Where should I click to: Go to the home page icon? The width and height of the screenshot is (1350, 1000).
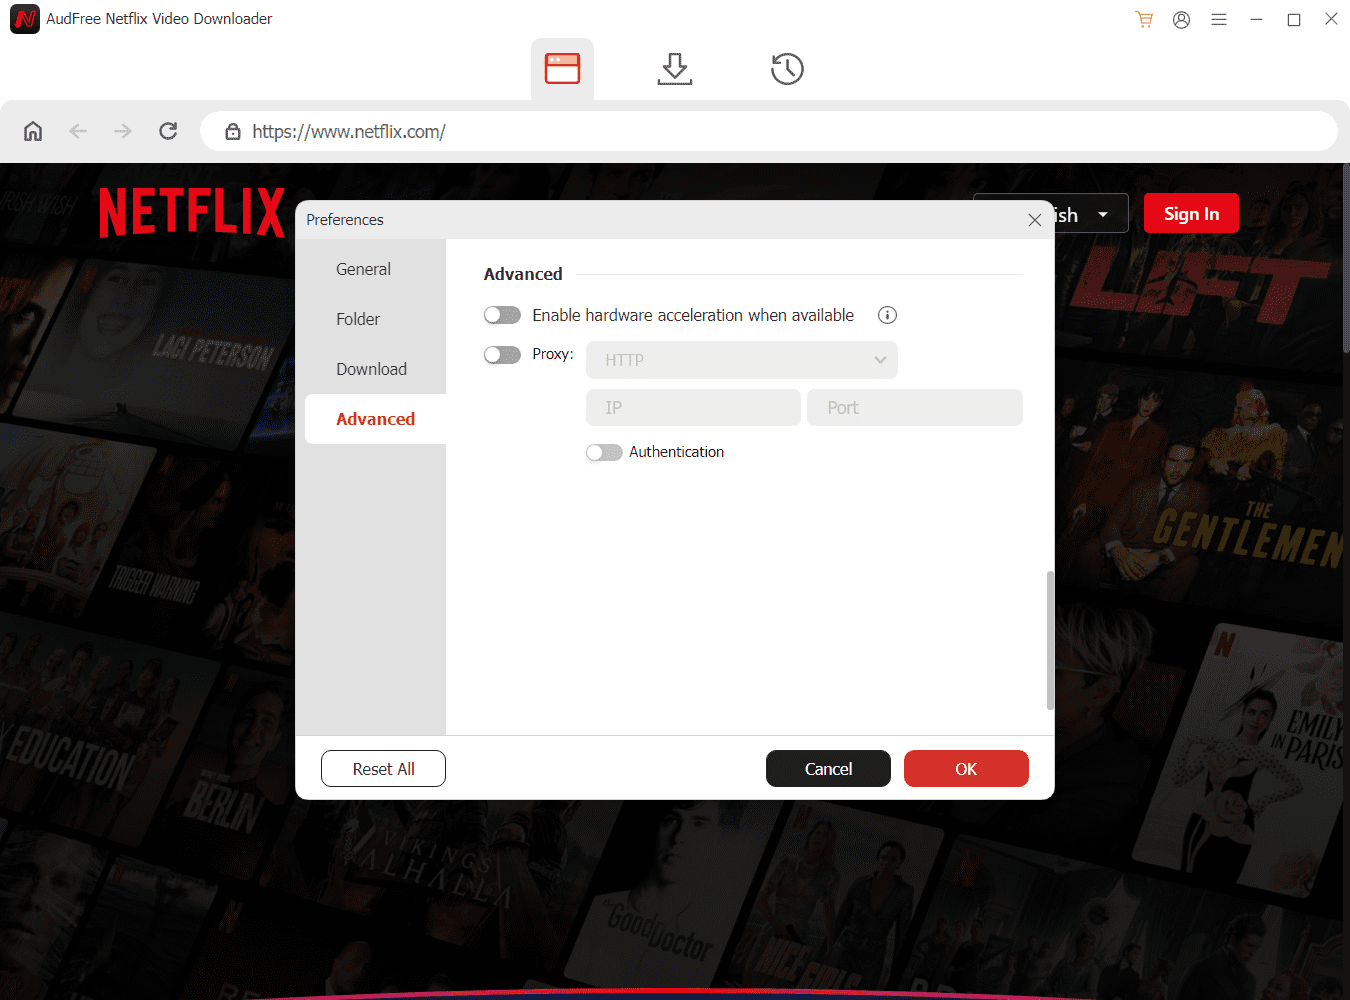(x=33, y=131)
